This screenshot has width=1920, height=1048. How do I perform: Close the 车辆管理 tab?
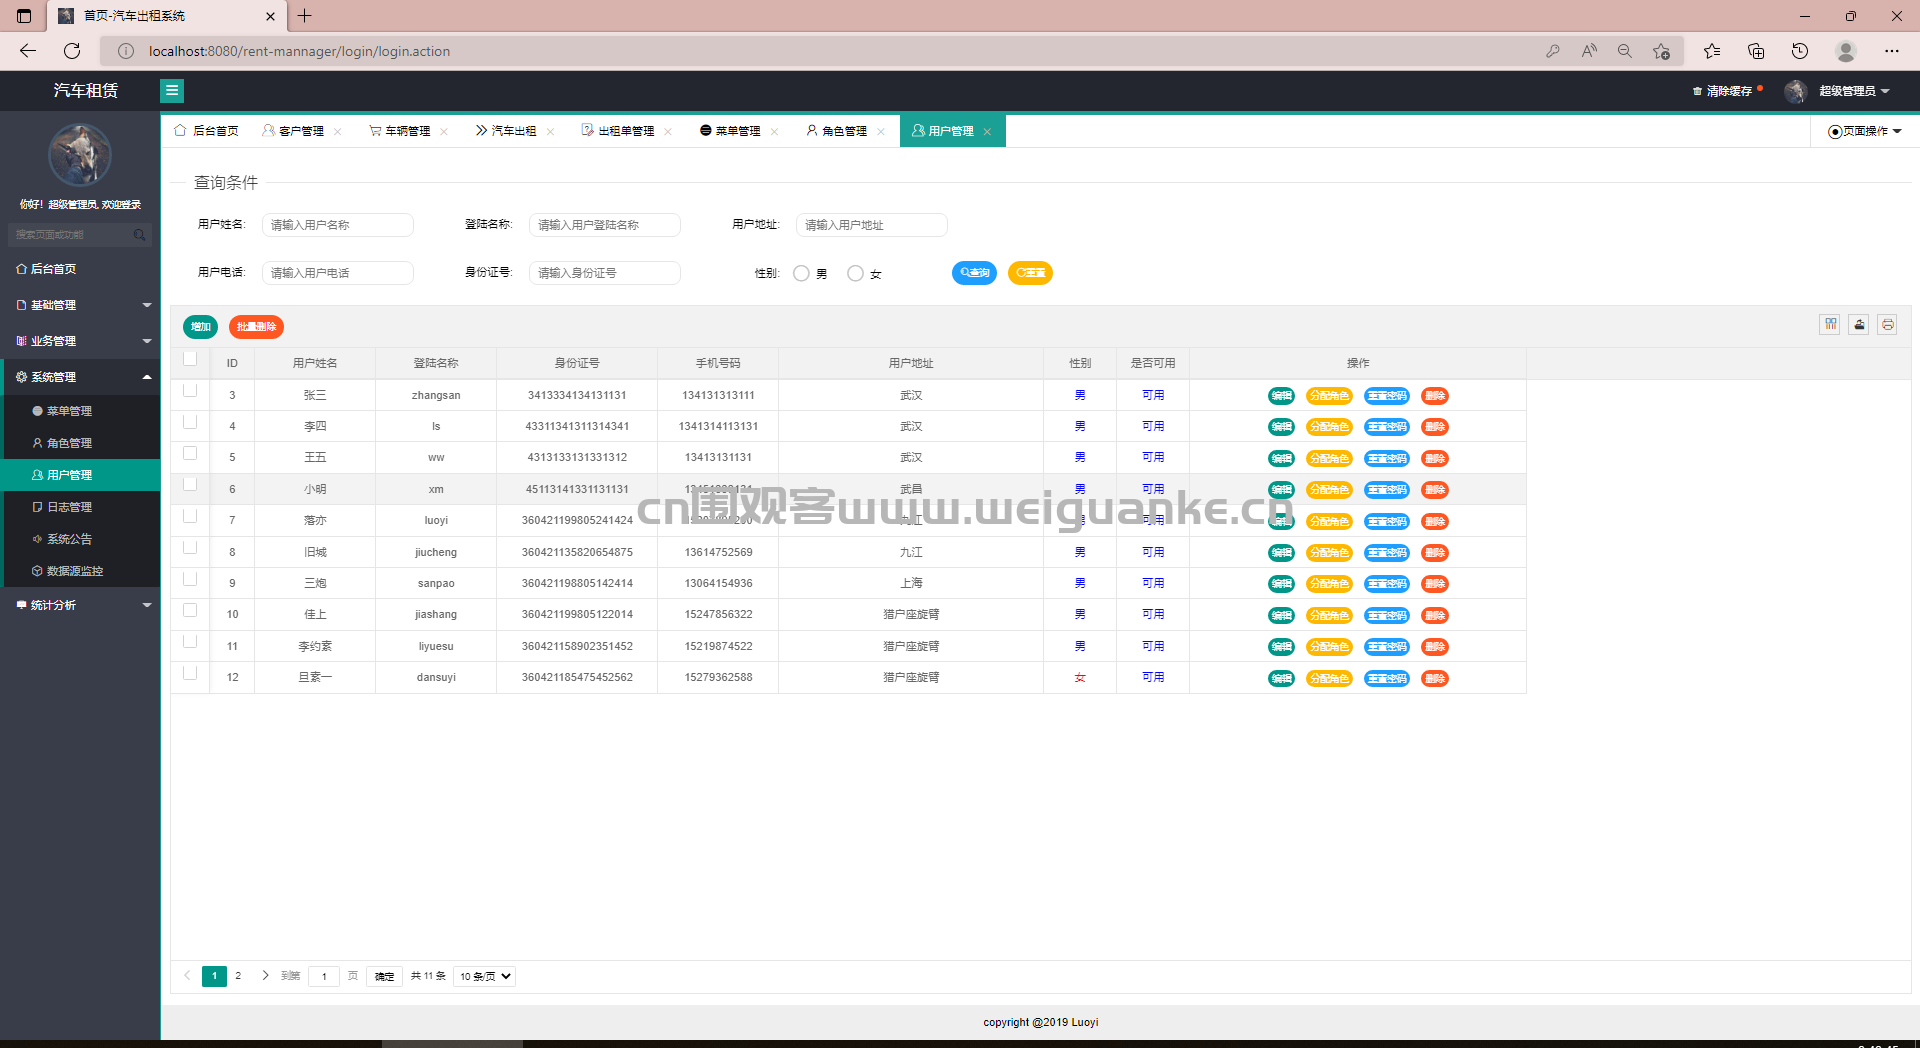coord(444,132)
